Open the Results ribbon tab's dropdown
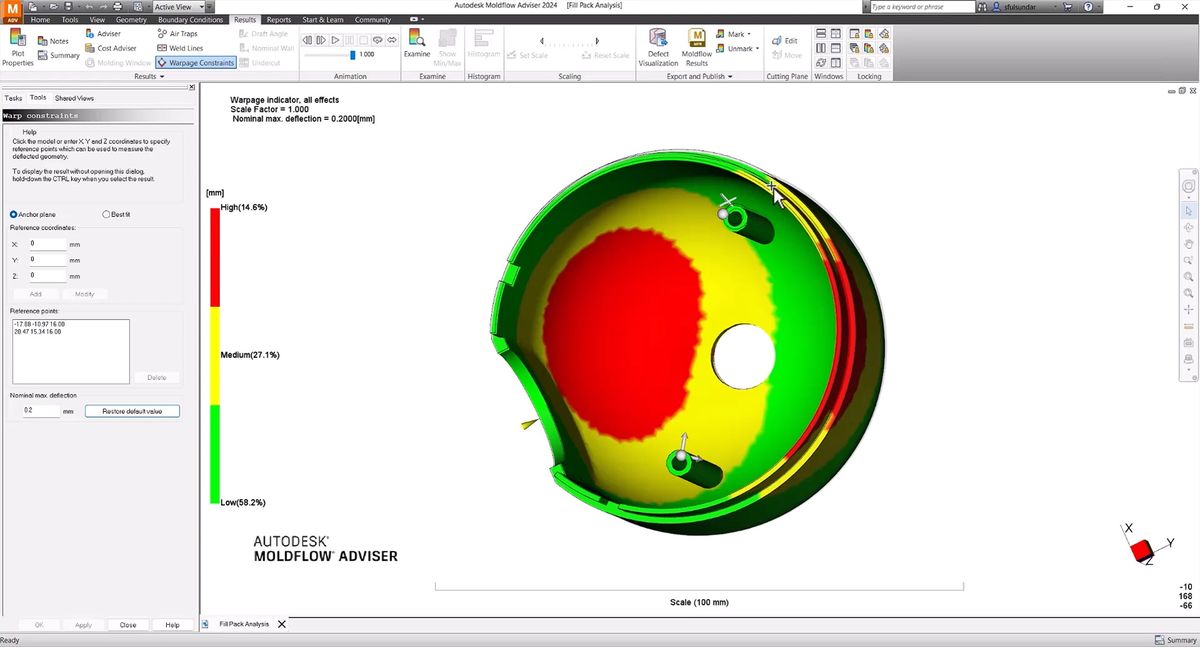This screenshot has width=1200, height=647. 161,76
